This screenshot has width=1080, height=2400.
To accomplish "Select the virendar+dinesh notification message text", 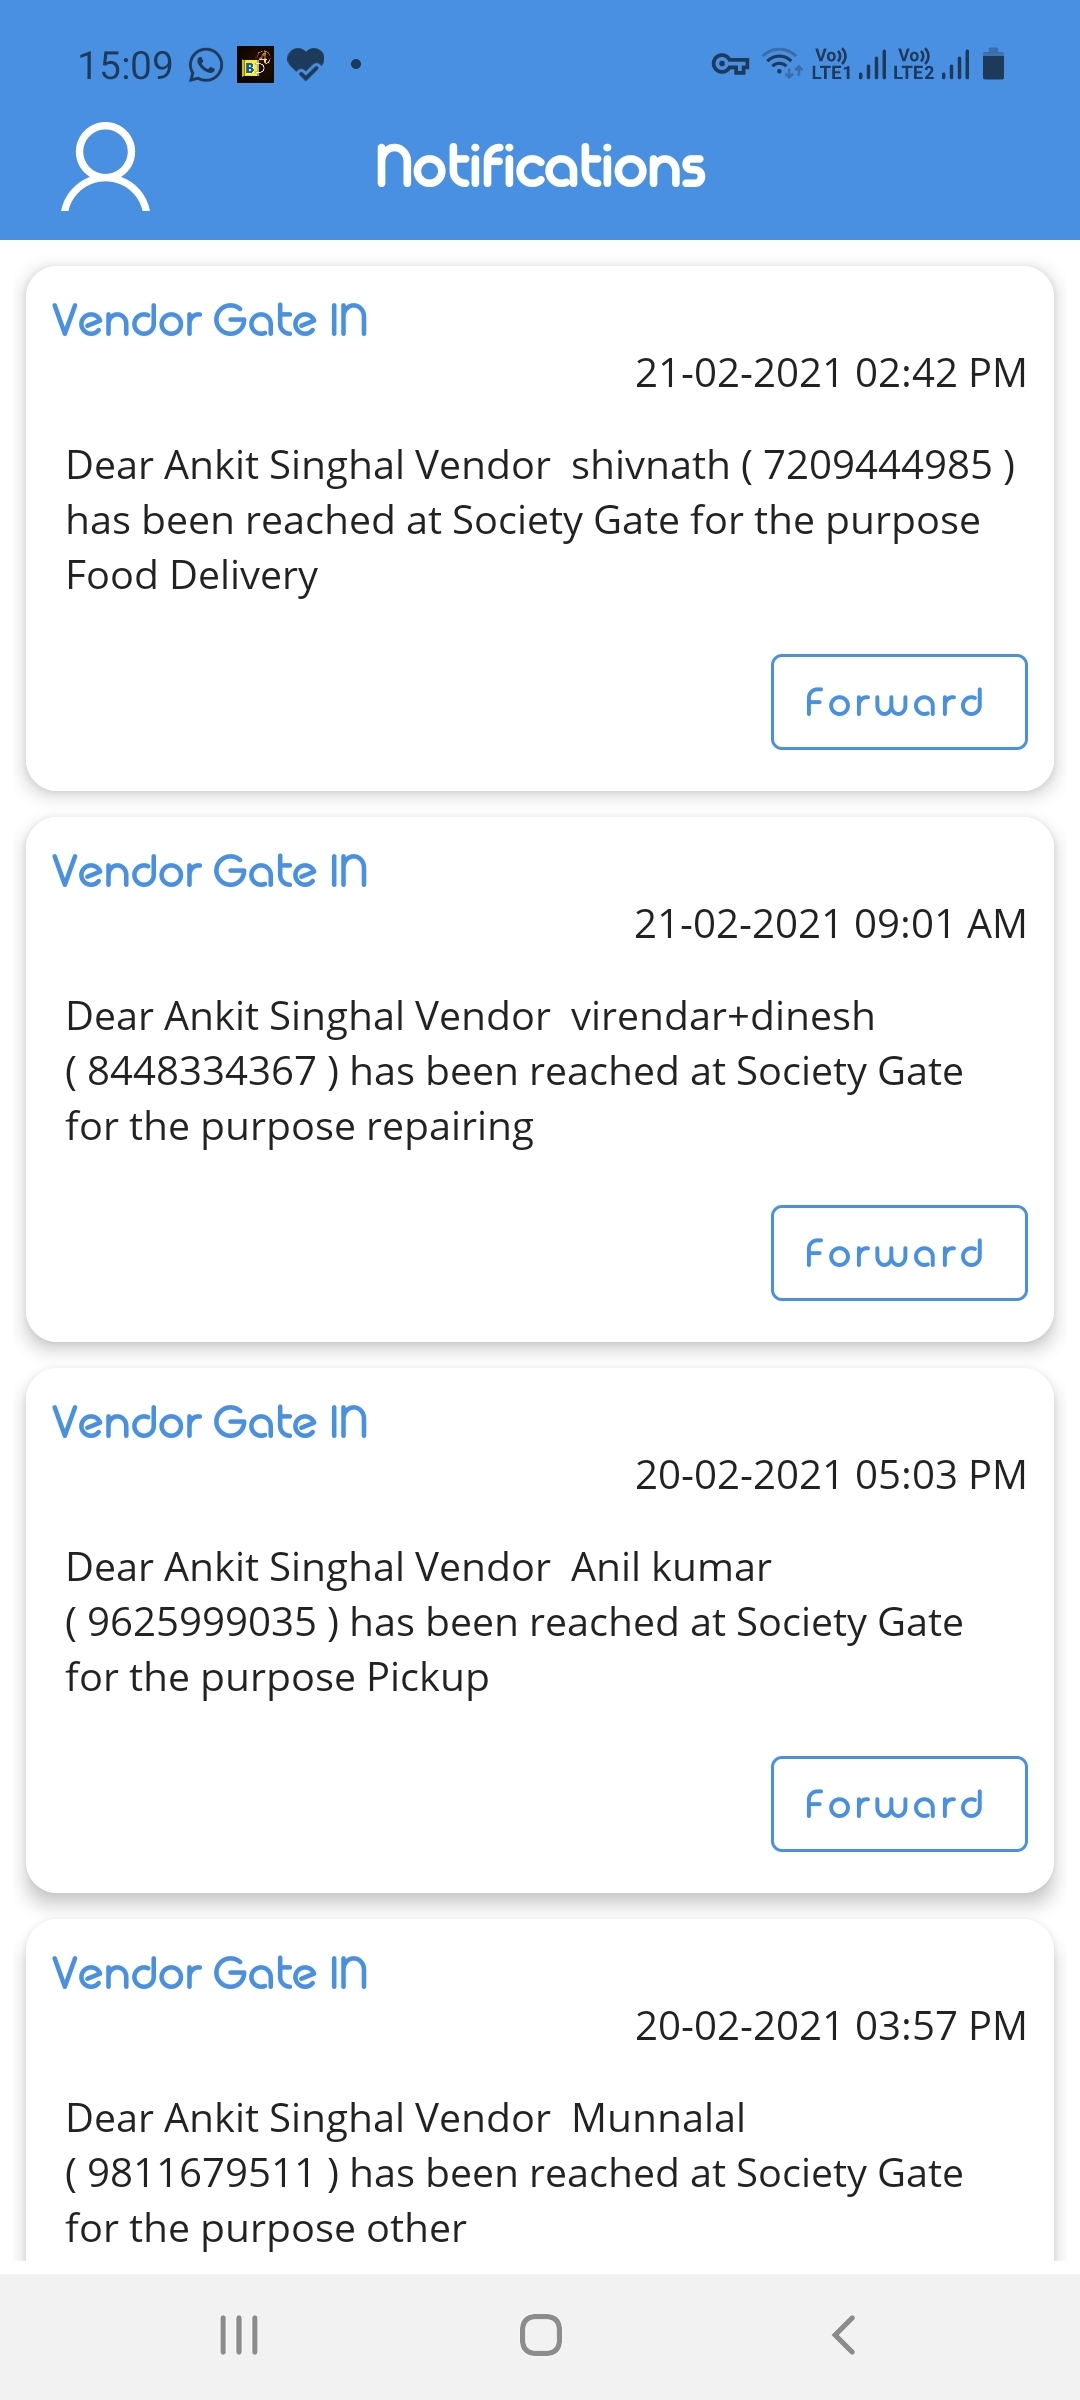I will point(515,1071).
